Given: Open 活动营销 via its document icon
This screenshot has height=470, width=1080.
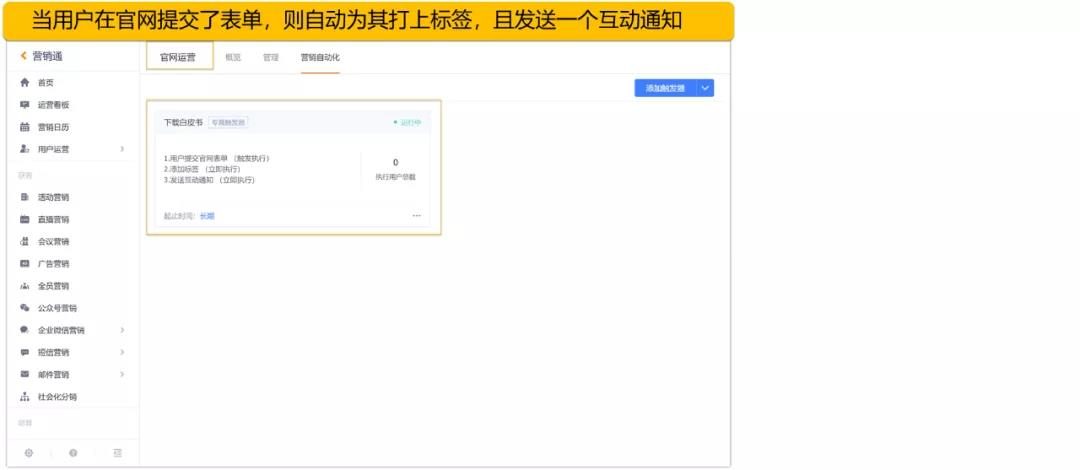Looking at the screenshot, I should [25, 197].
